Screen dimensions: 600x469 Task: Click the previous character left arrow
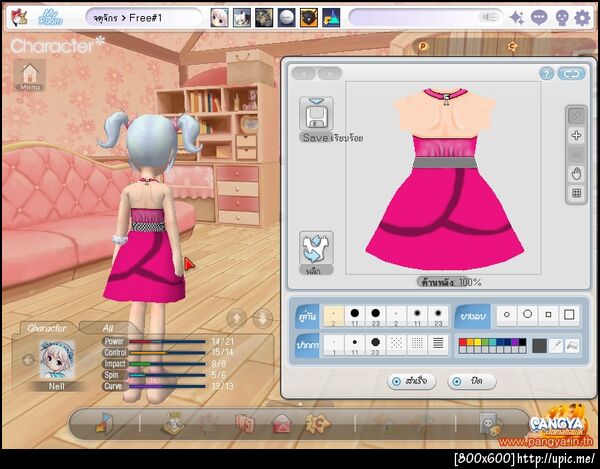click(x=28, y=360)
